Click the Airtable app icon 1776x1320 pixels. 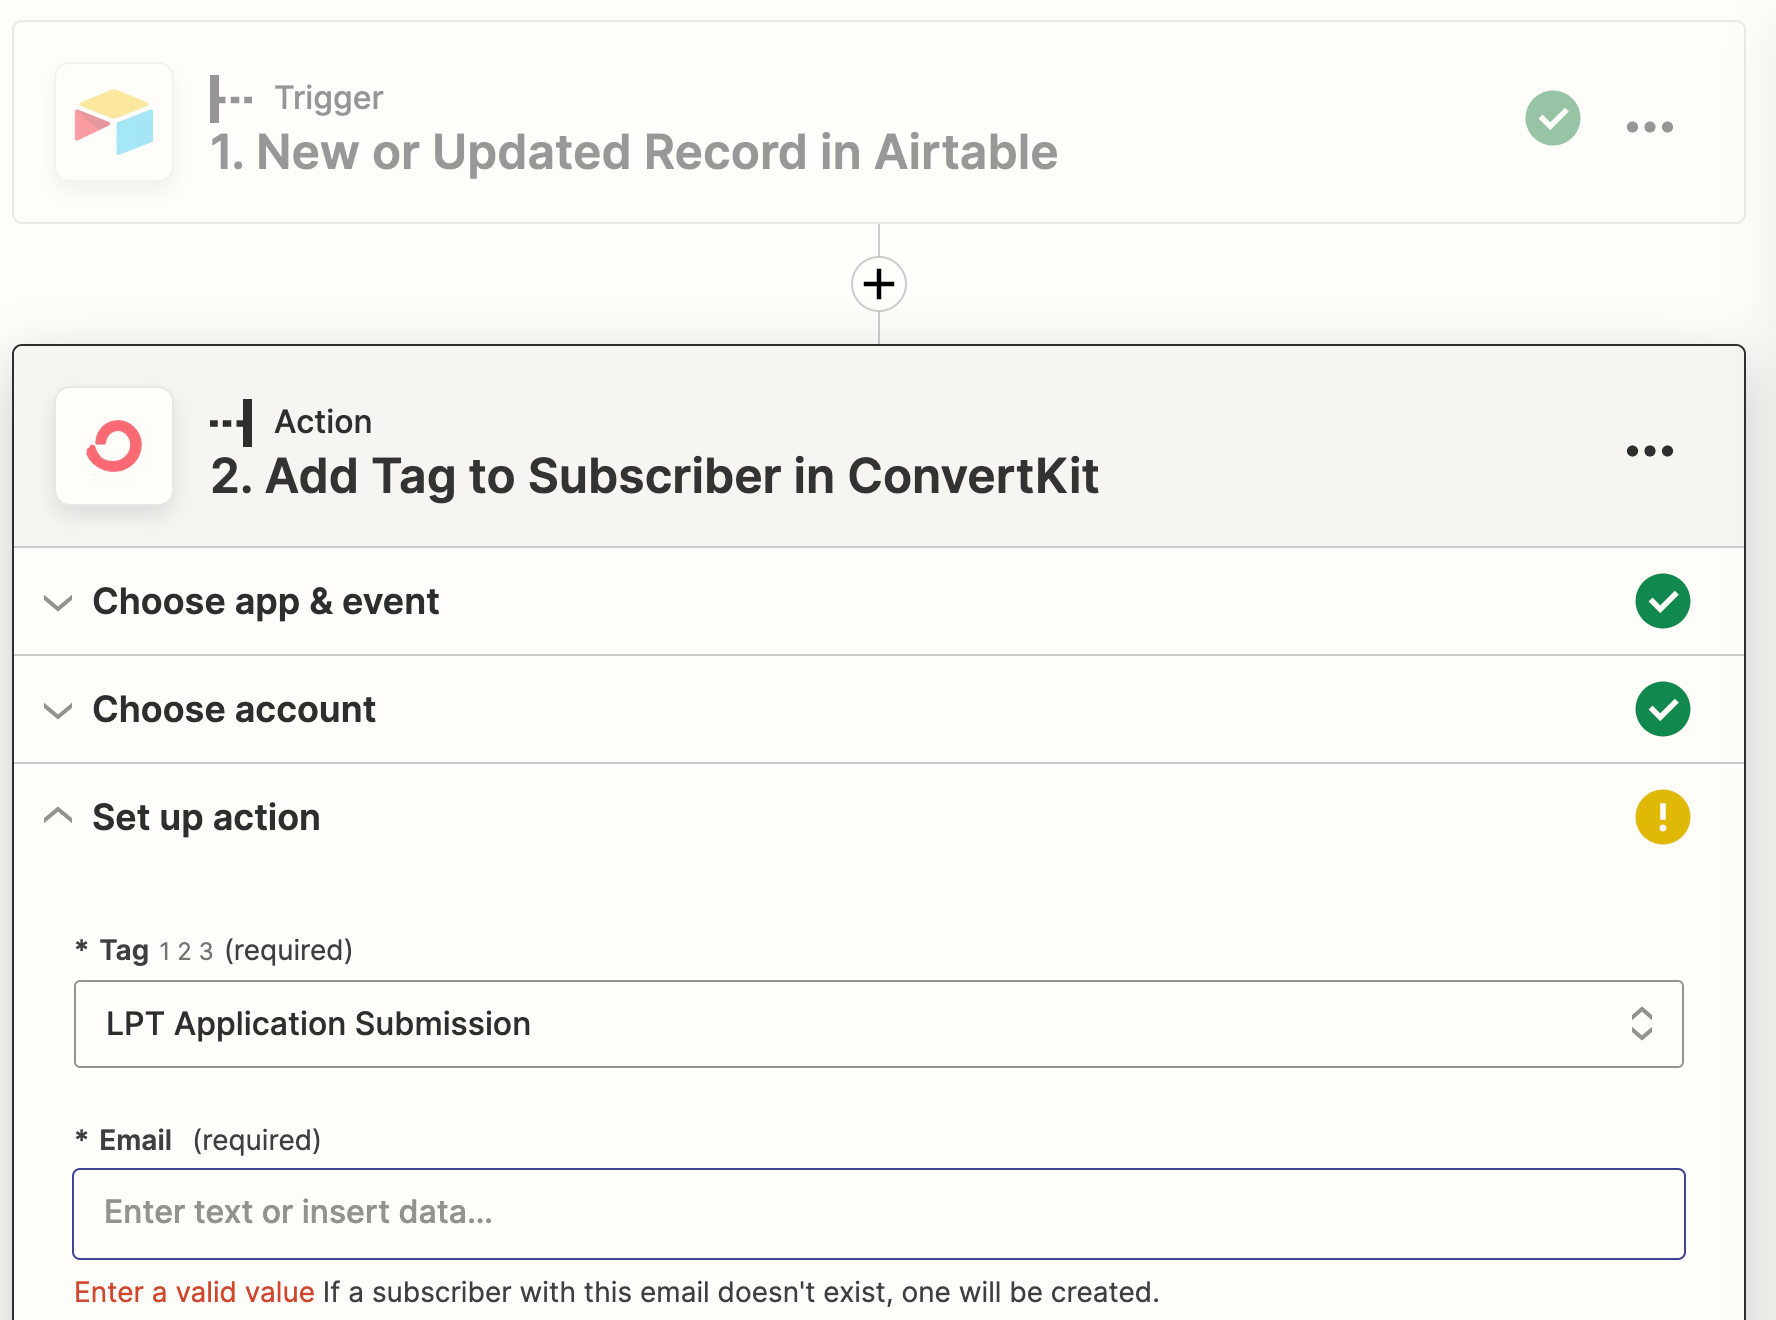pyautogui.click(x=114, y=122)
